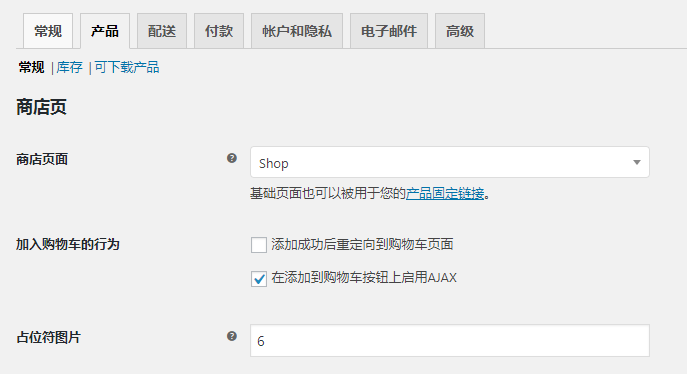Image resolution: width=687 pixels, height=374 pixels.
Task: Open the 高级 tab
Action: (x=460, y=31)
